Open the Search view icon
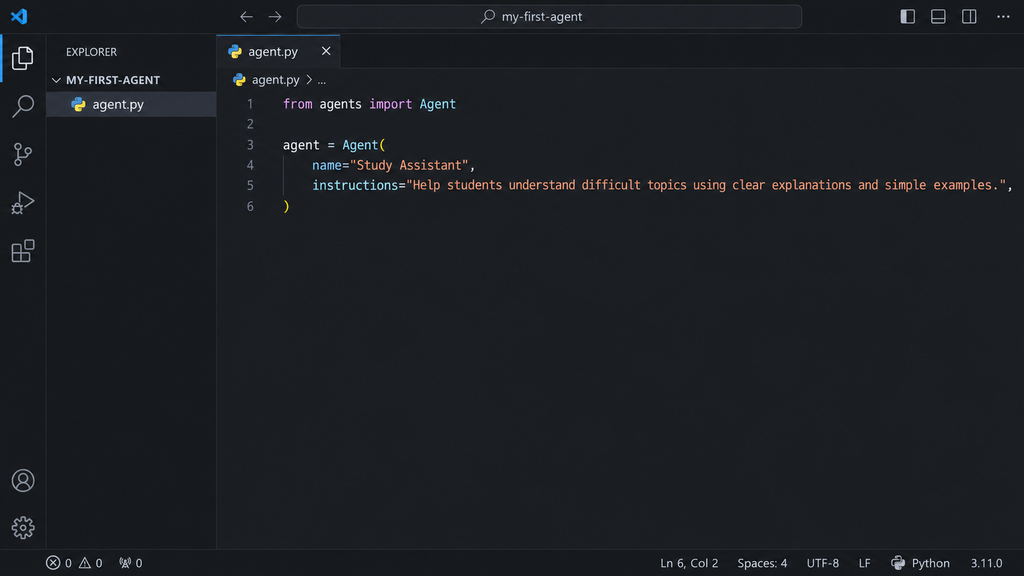The image size is (1024, 576). point(23,106)
